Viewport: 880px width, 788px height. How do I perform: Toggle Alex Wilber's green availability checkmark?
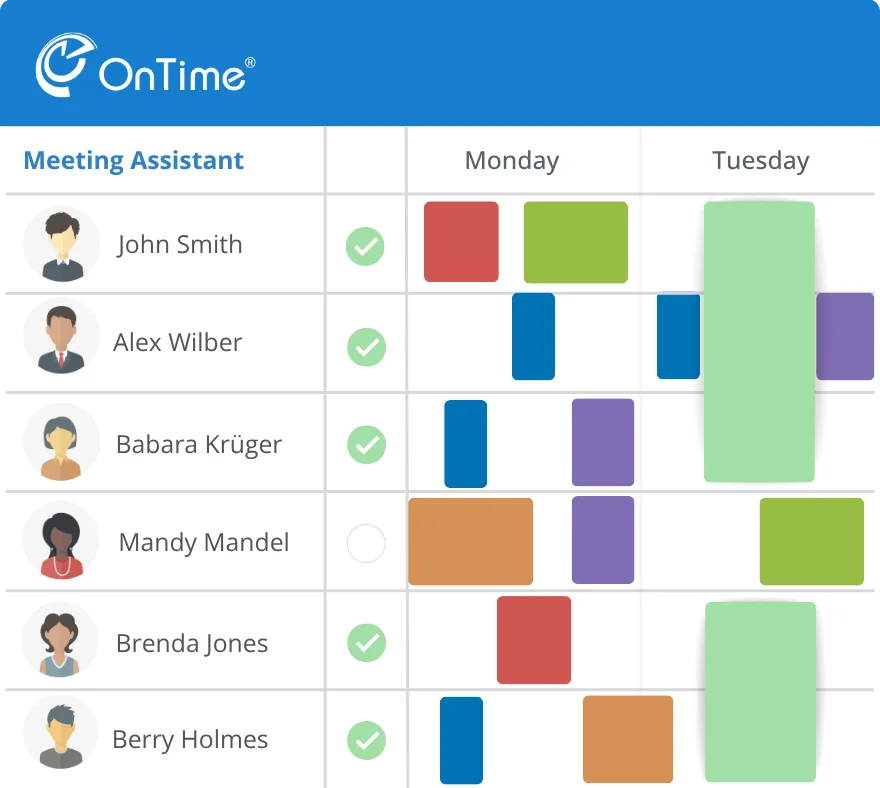pyautogui.click(x=366, y=347)
